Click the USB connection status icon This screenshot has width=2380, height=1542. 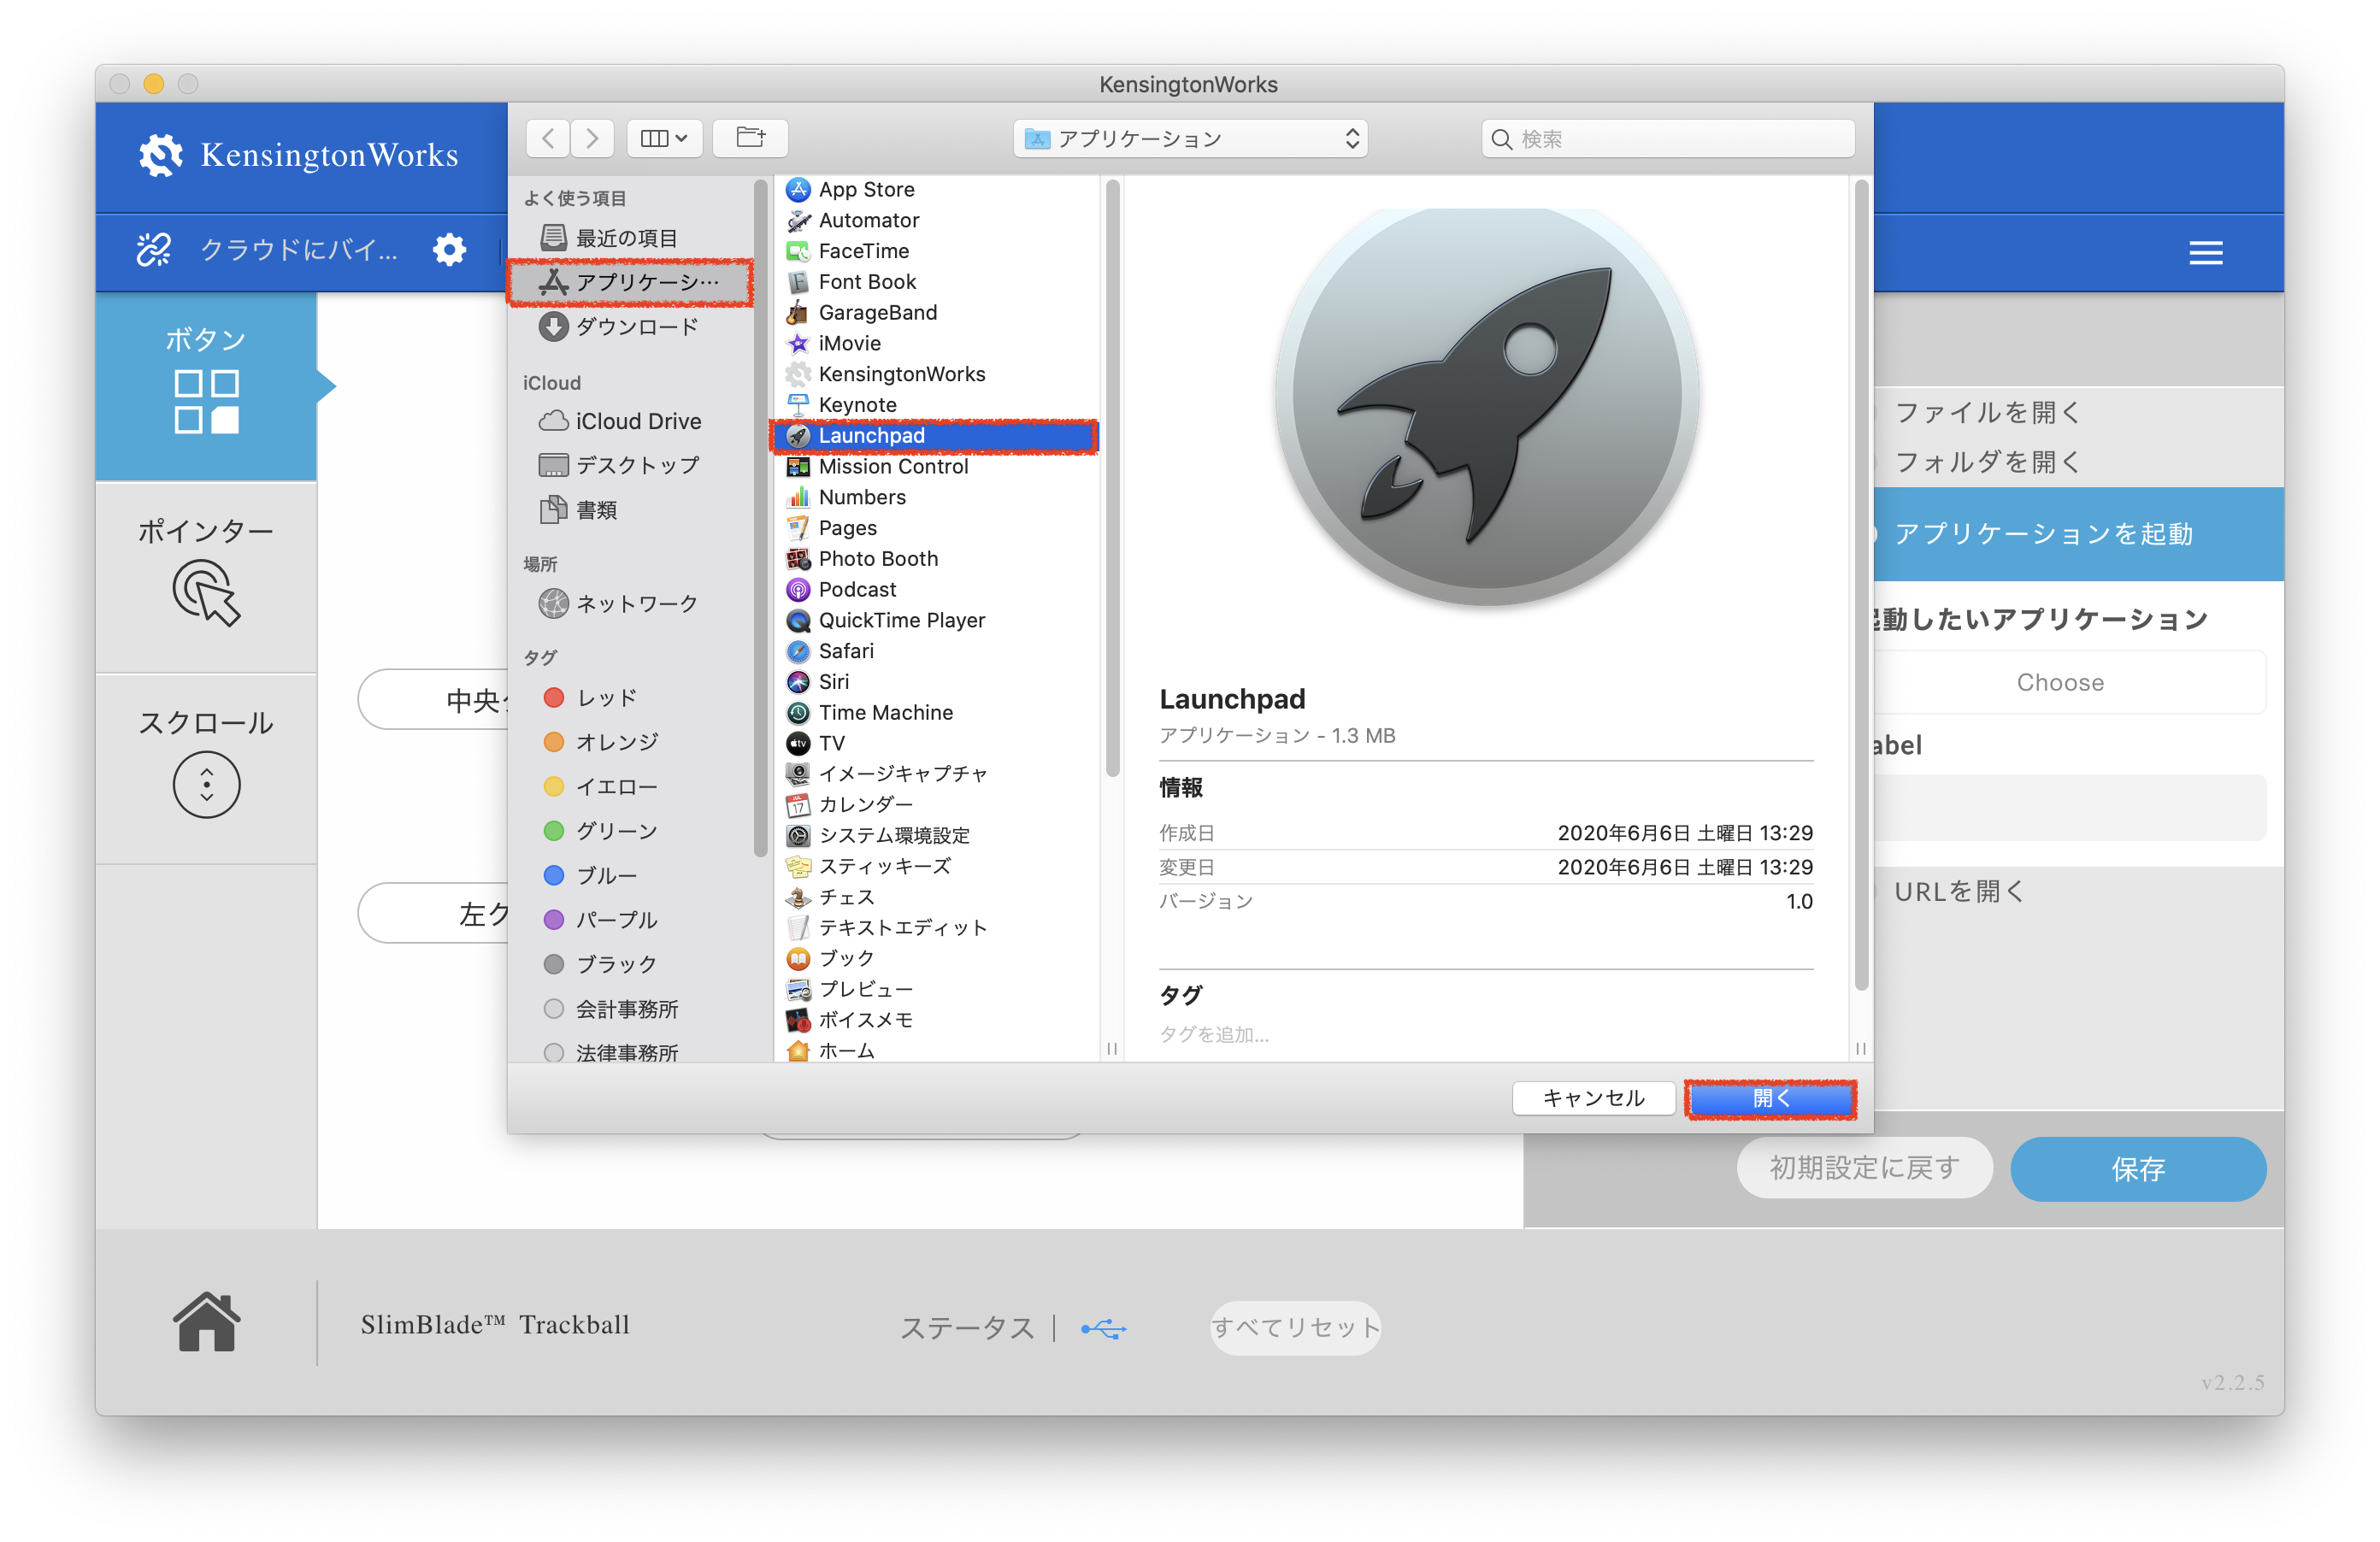(1103, 1328)
